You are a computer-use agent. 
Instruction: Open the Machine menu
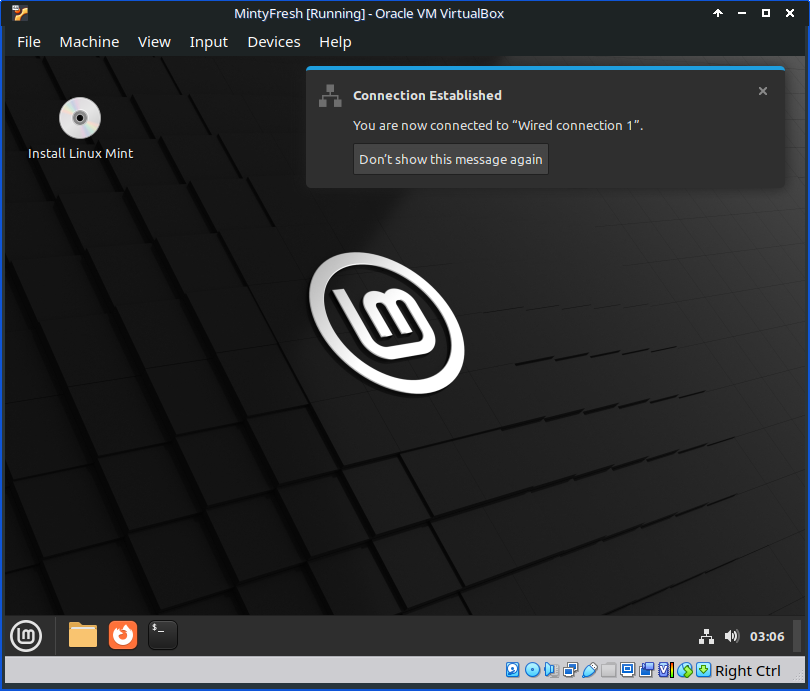(89, 42)
